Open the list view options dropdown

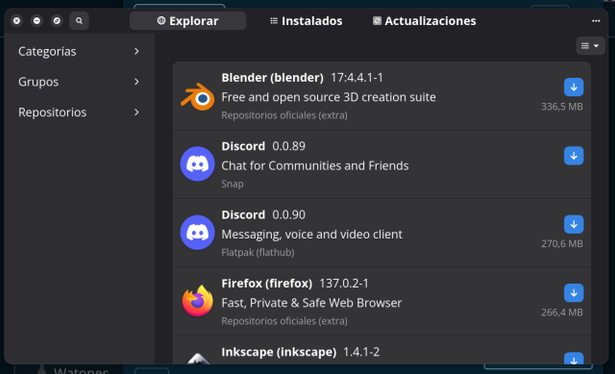point(590,46)
